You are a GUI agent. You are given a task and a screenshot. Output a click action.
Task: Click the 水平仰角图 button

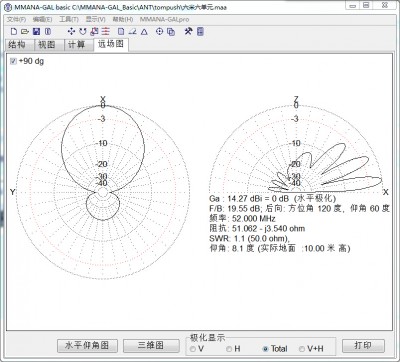click(87, 346)
